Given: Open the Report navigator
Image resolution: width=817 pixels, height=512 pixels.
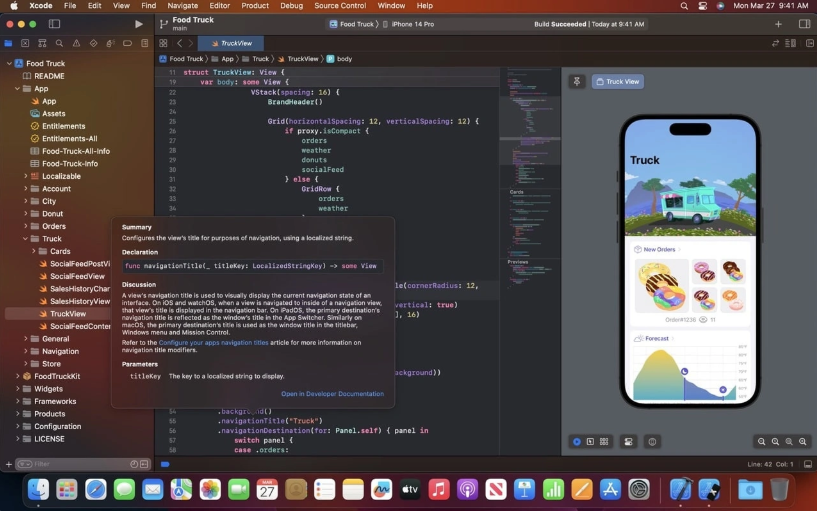Looking at the screenshot, I should coord(145,43).
